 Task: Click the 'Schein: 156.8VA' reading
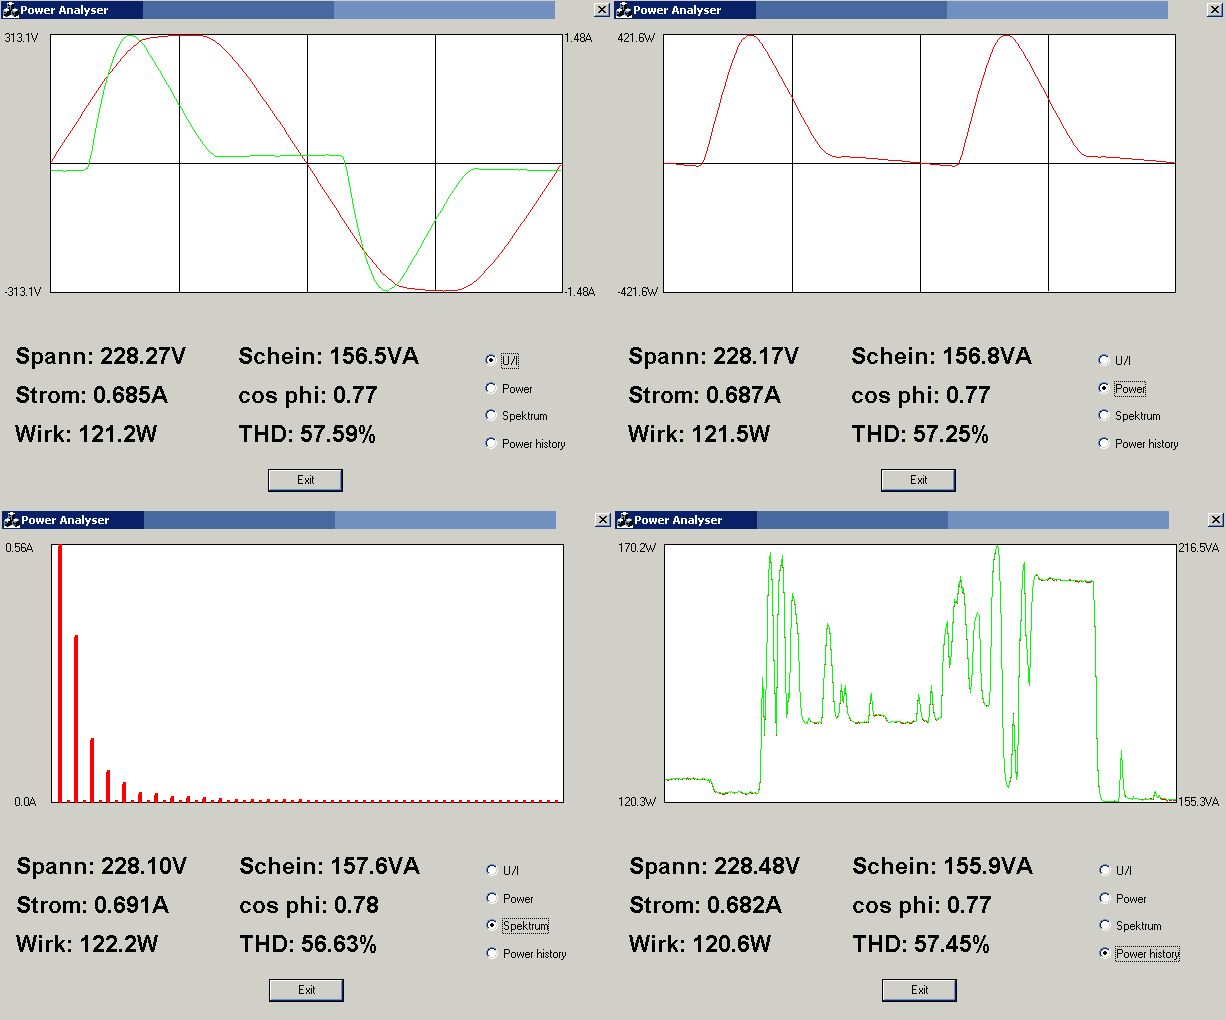[941, 356]
